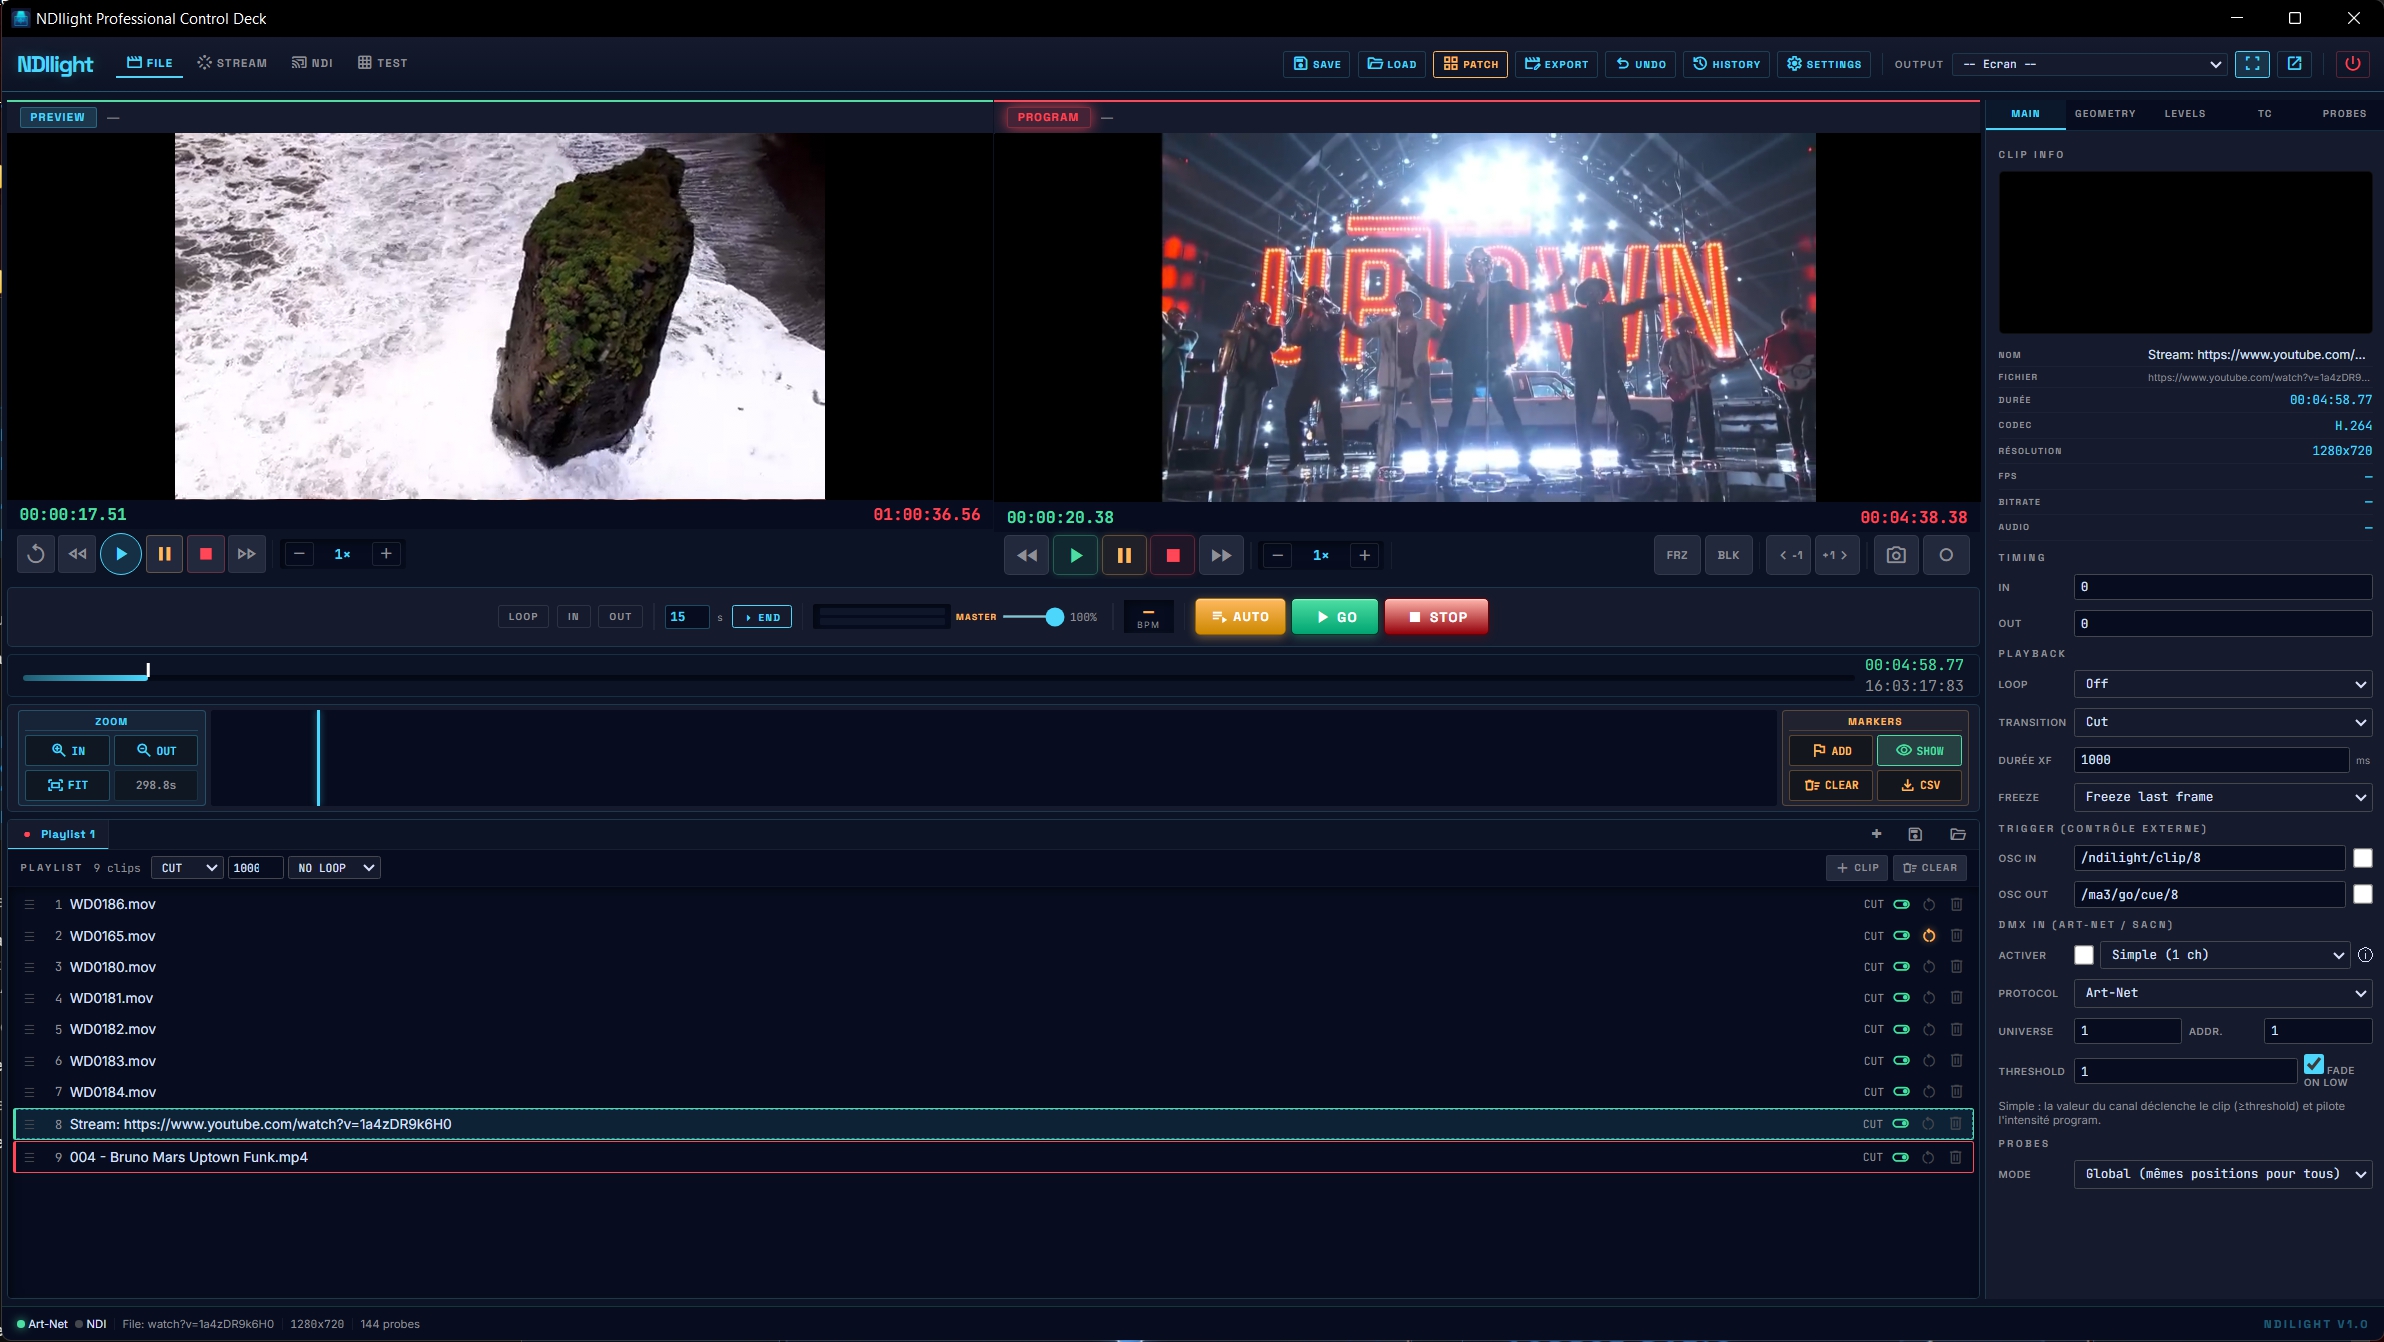The image size is (2384, 1342).
Task: Save the playlist with the disk icon
Action: tap(1915, 834)
